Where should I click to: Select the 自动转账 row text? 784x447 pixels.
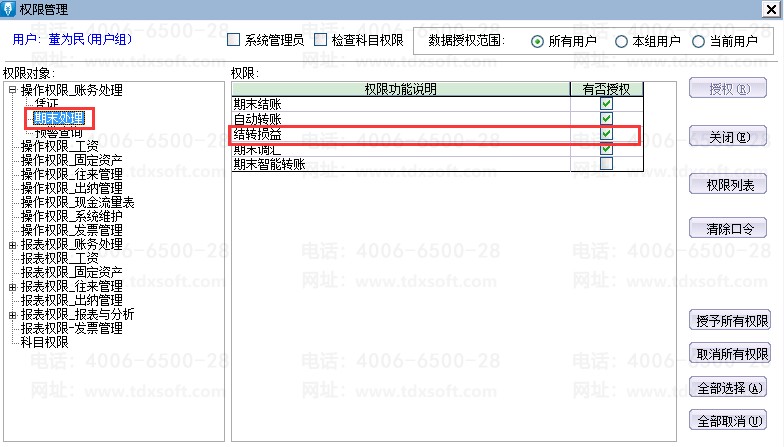(x=258, y=119)
